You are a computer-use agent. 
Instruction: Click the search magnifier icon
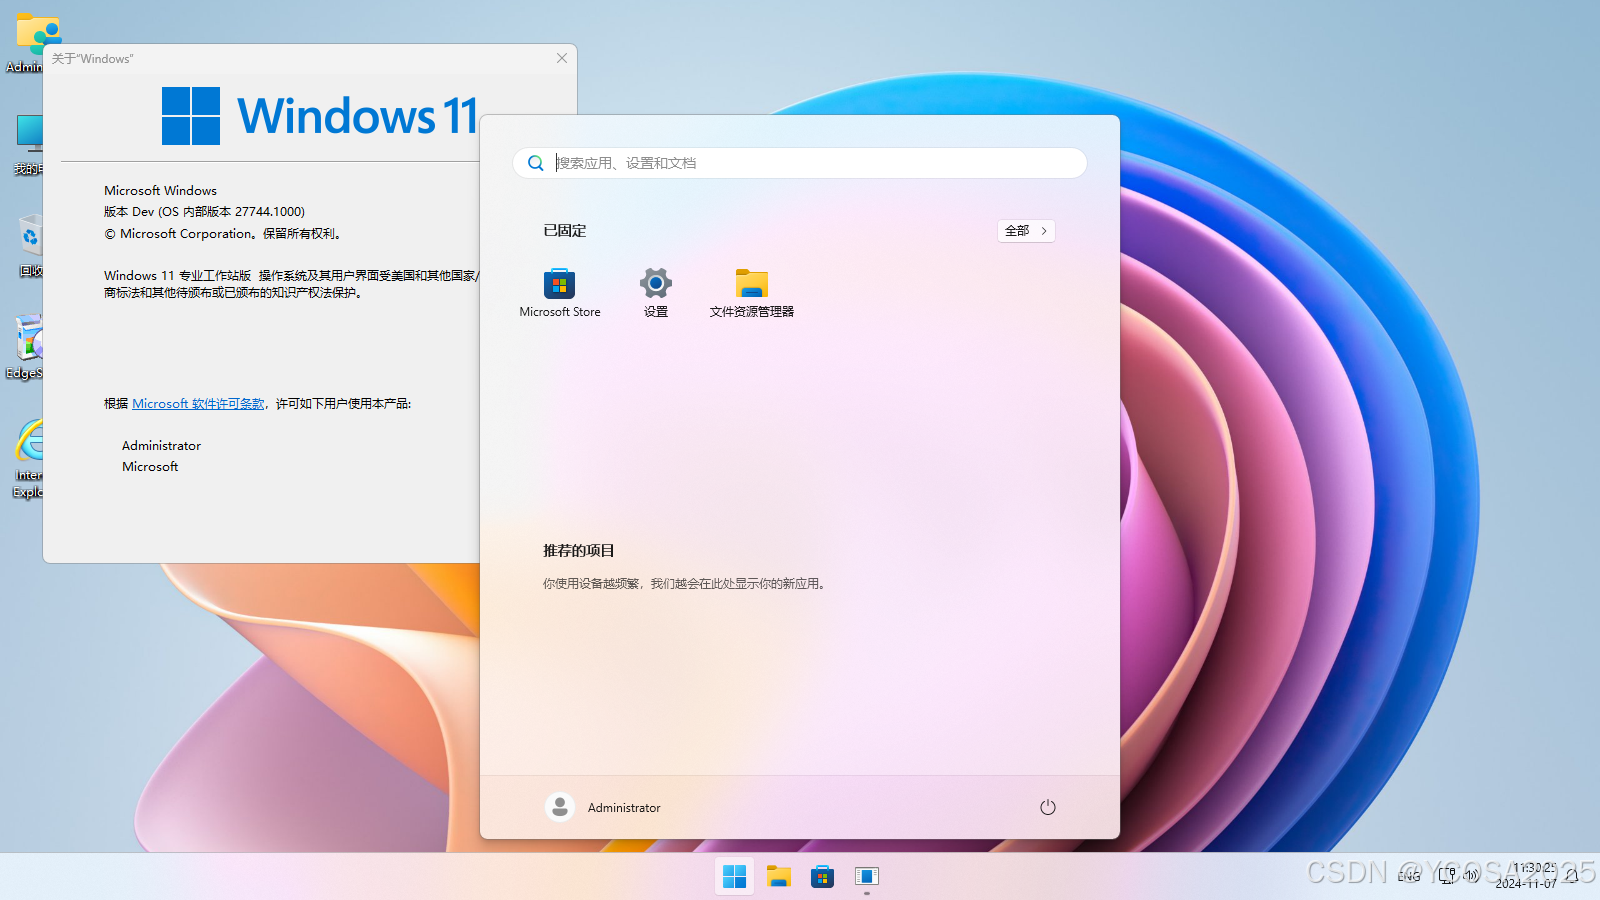pos(536,163)
